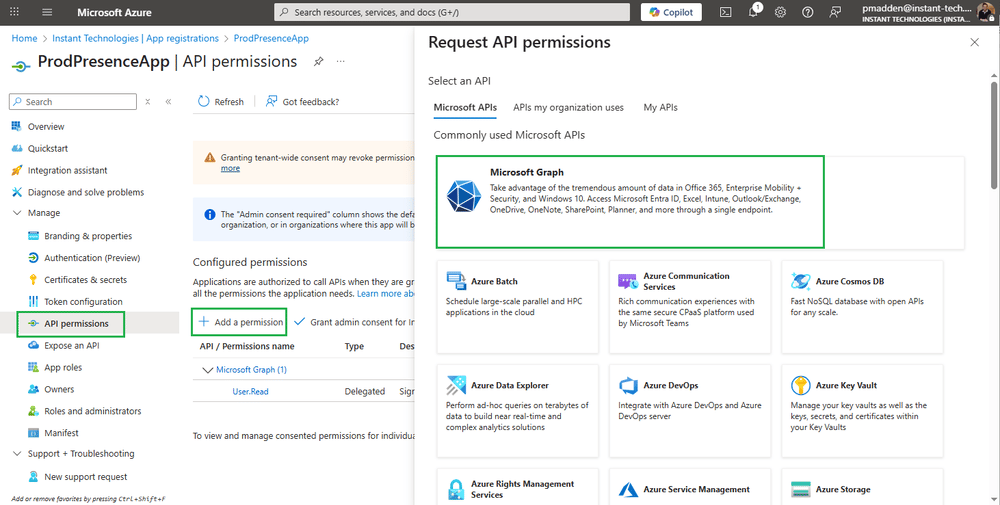Go to Home breadcrumb
Screen dimensions: 1000x505
click(x=24, y=38)
